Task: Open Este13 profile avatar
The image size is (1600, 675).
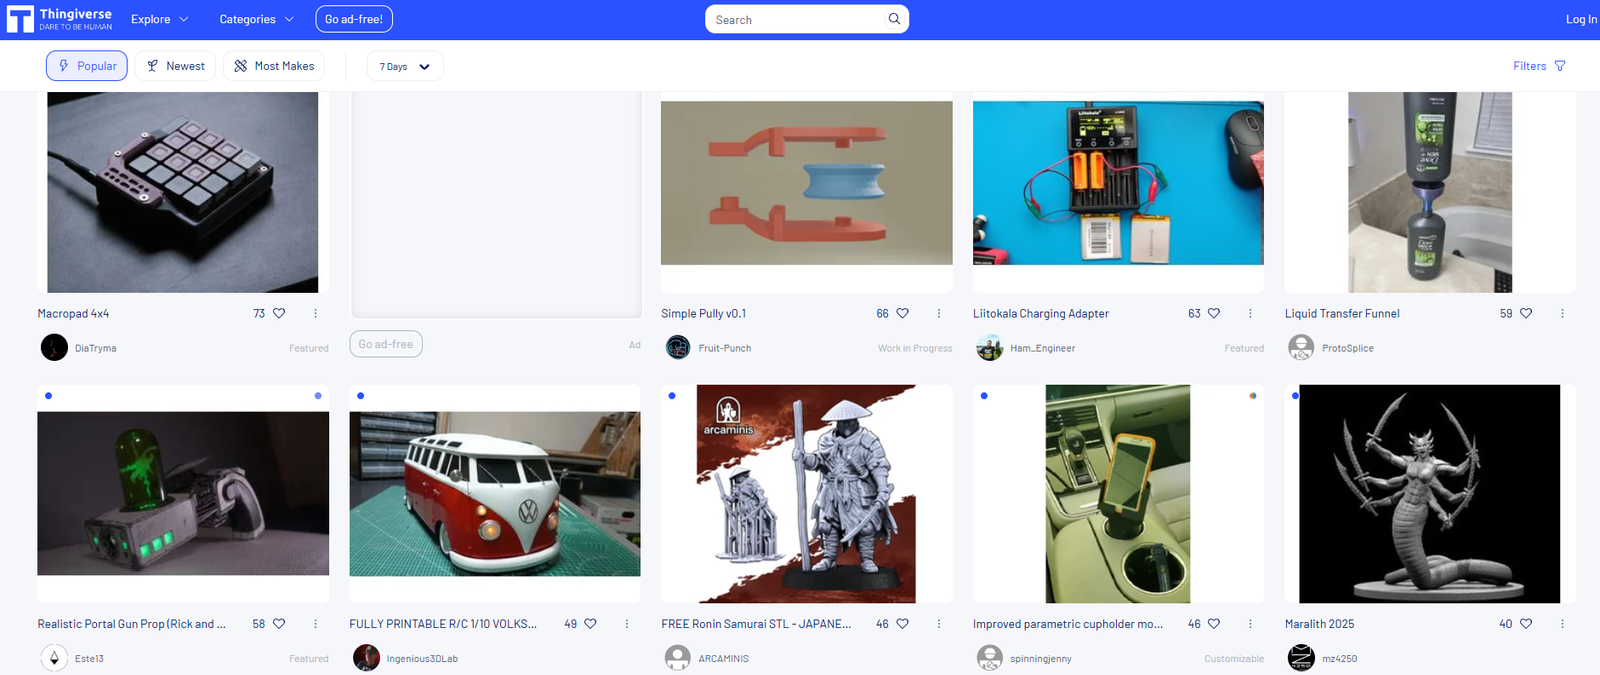Action: point(54,658)
